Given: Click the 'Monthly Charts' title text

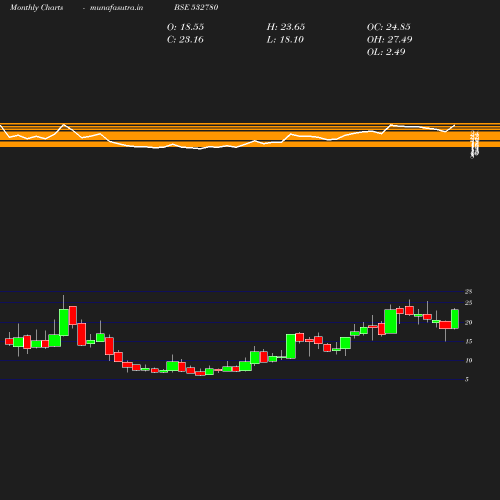Looking at the screenshot, I should (x=36, y=7).
